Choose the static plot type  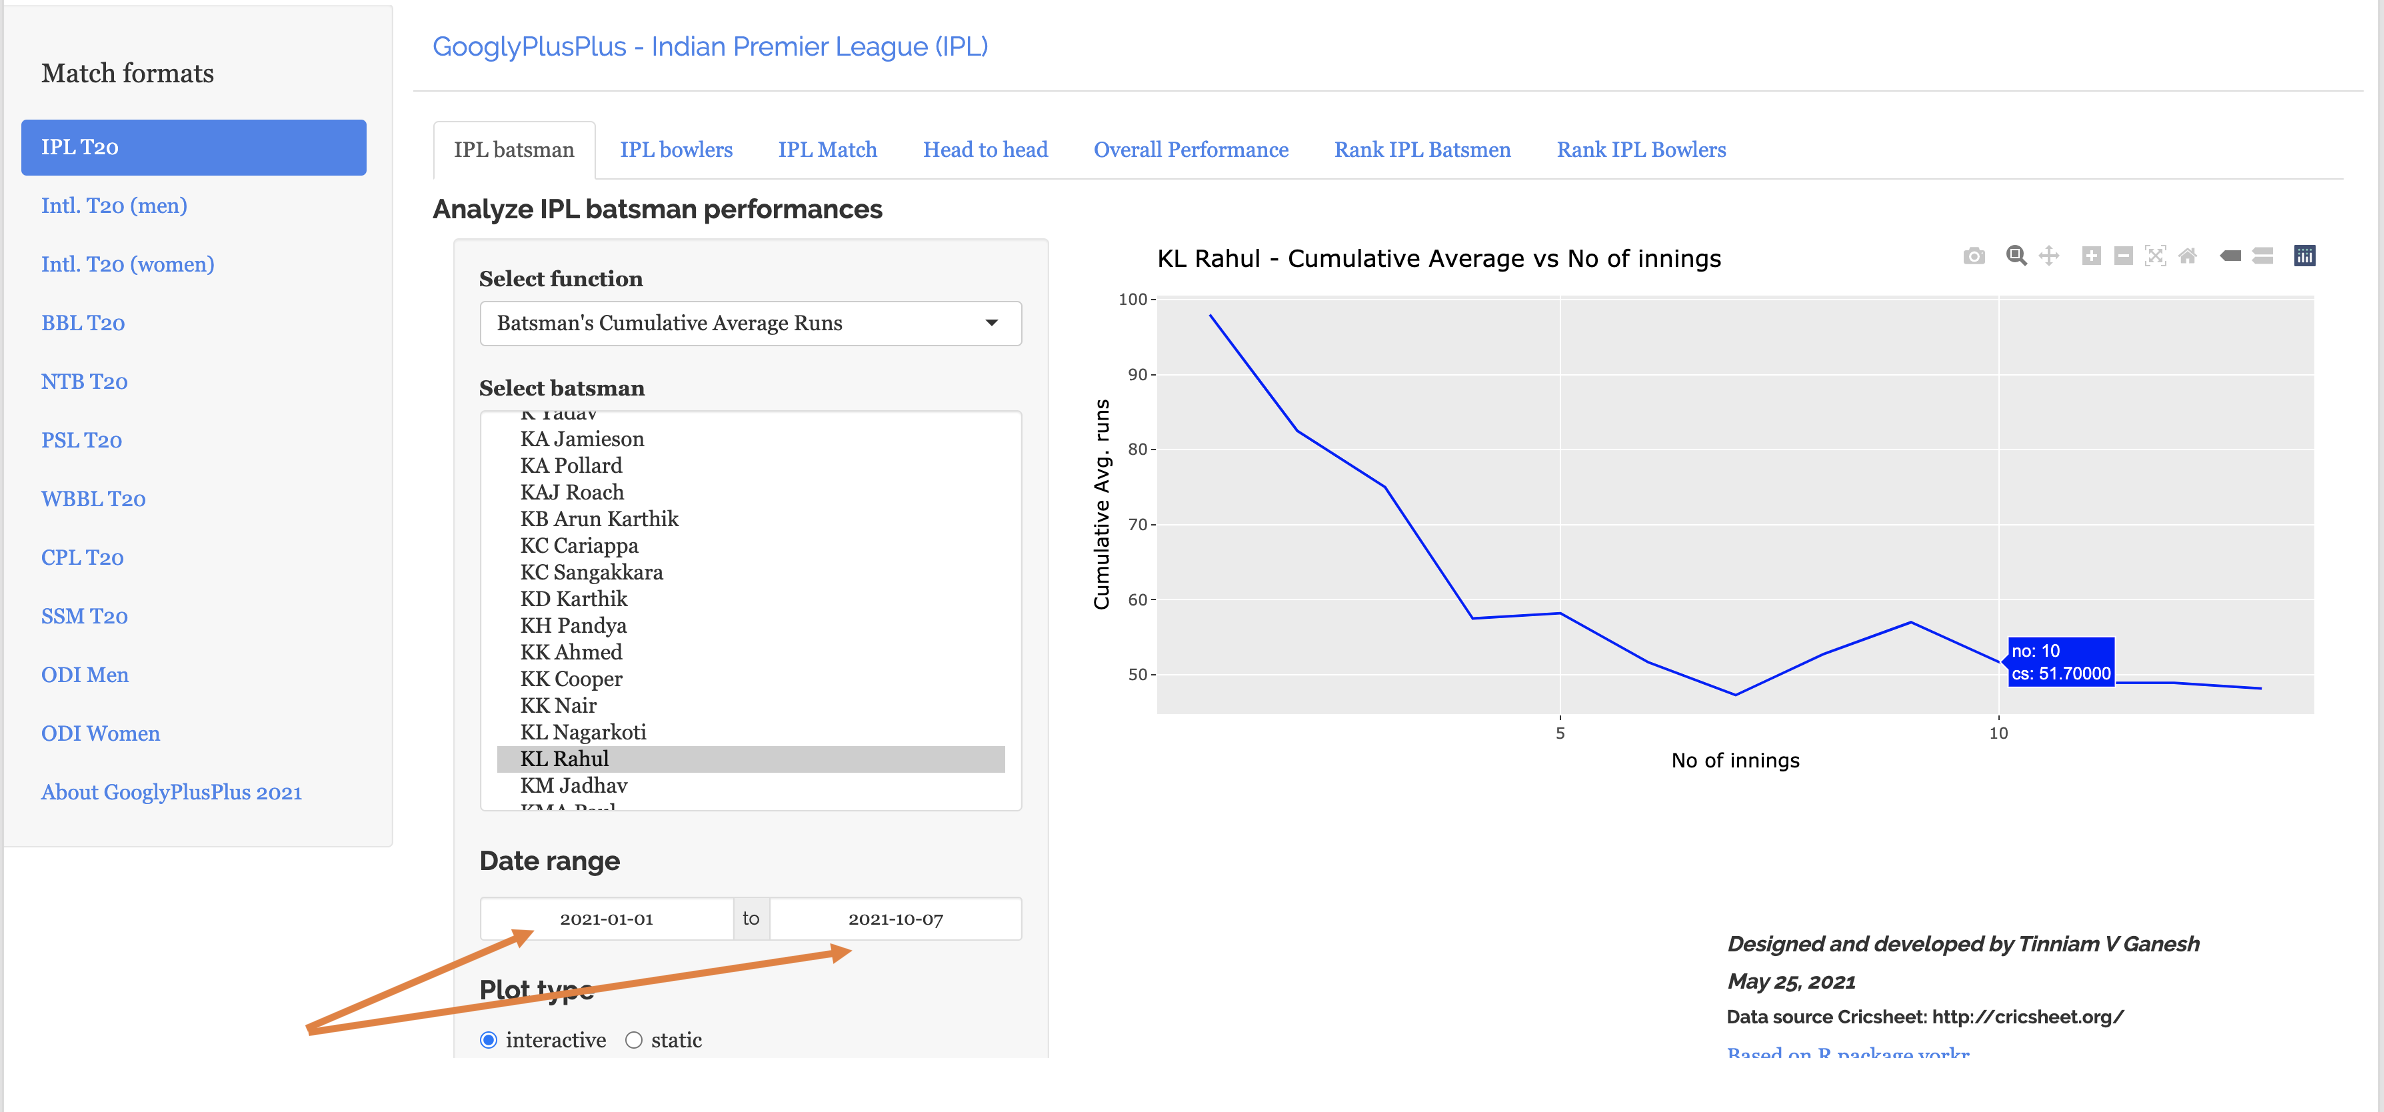pos(634,1040)
